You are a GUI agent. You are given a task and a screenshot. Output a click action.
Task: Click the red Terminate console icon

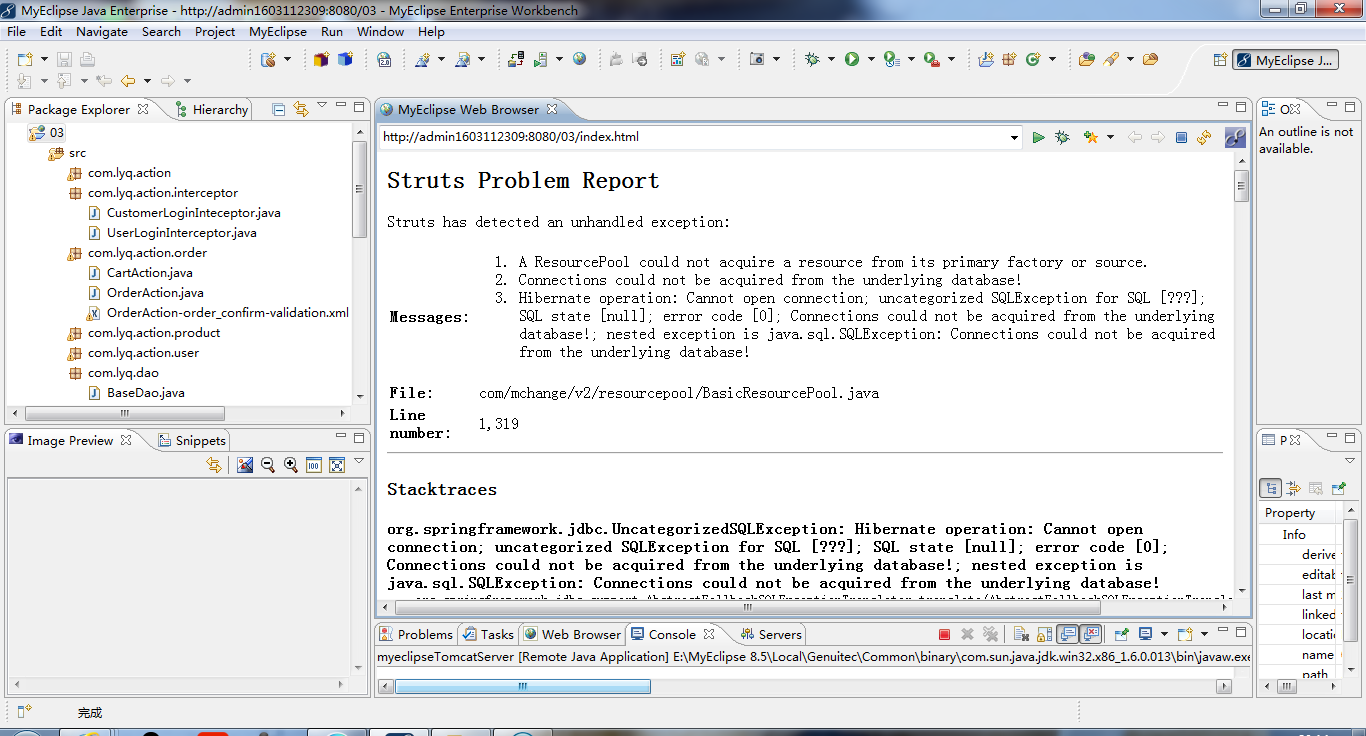tap(944, 634)
